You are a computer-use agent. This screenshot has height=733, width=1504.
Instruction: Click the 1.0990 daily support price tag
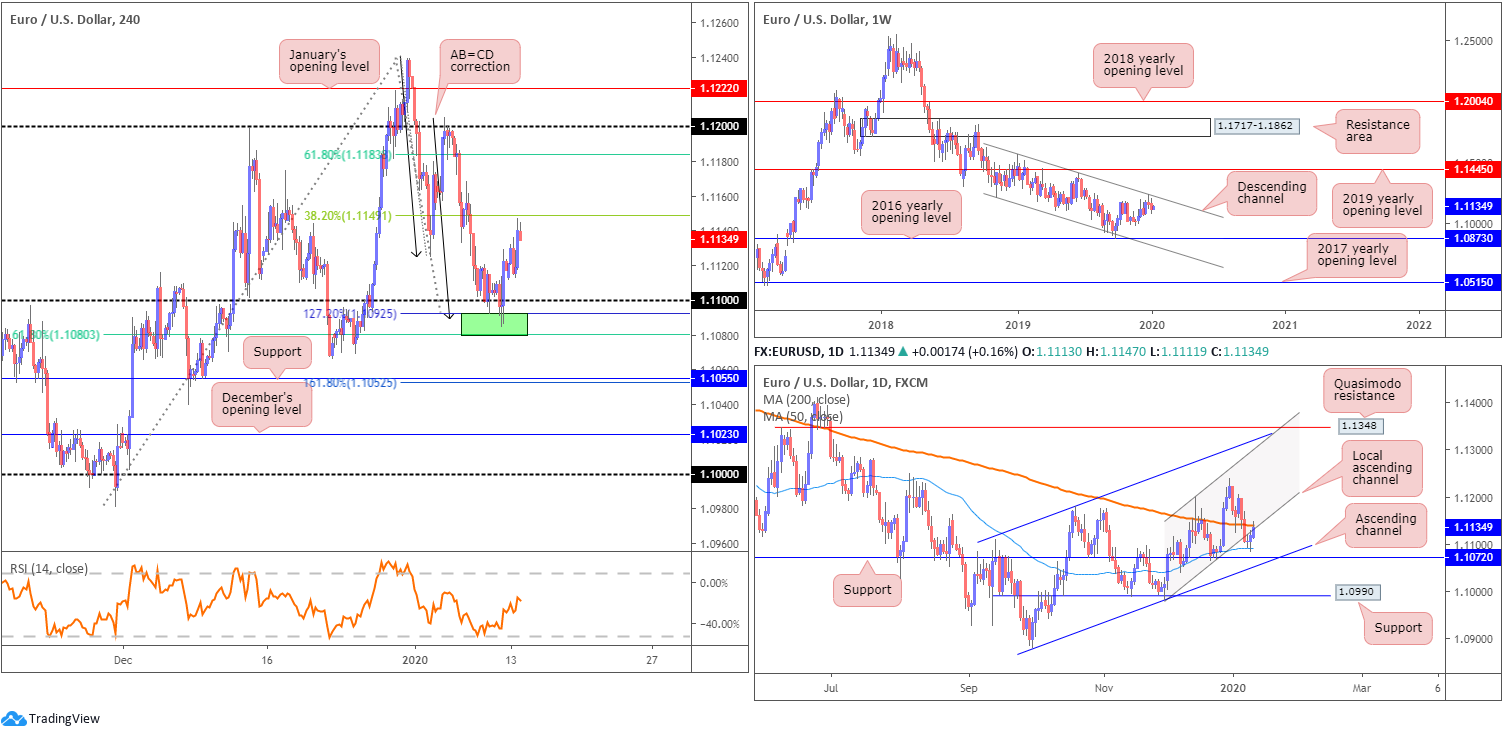pyautogui.click(x=1356, y=592)
